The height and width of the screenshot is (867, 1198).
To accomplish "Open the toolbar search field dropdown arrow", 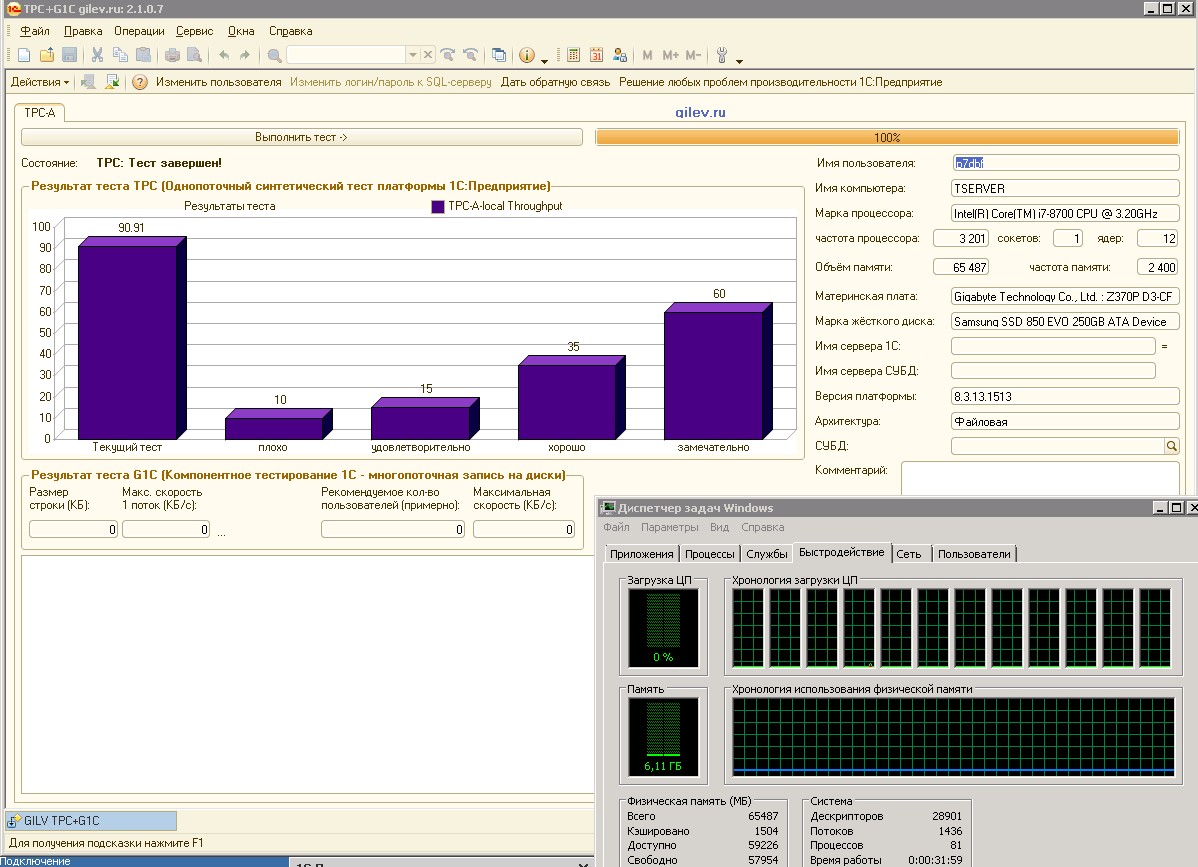I will click(x=412, y=55).
